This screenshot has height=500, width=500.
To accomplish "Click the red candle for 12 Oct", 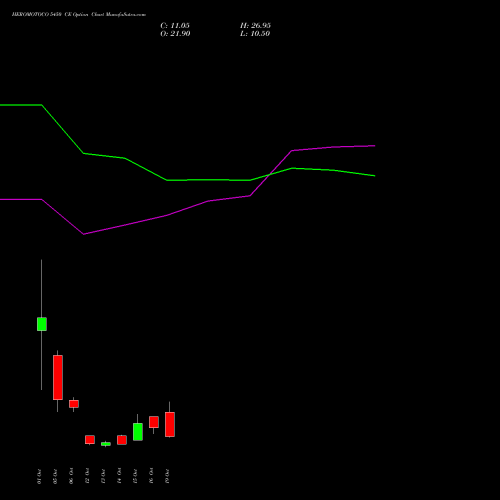I will (x=90, y=439).
